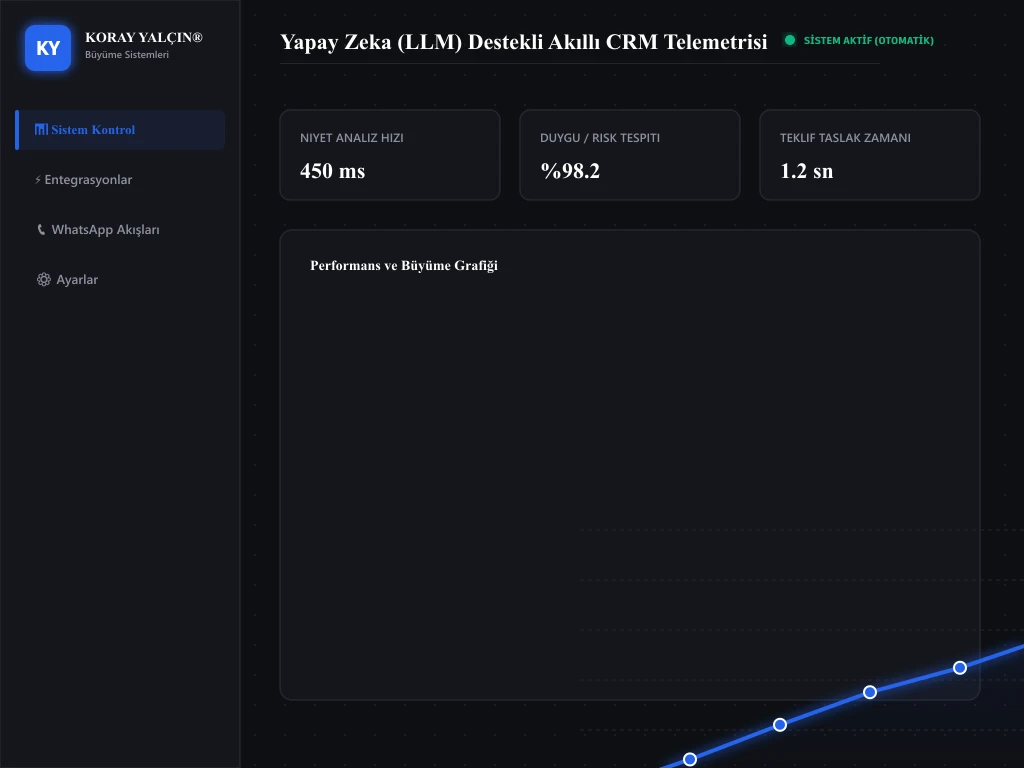Image resolution: width=1024 pixels, height=768 pixels.
Task: Open the Sistem Kontrol menu item
Action: pos(120,130)
